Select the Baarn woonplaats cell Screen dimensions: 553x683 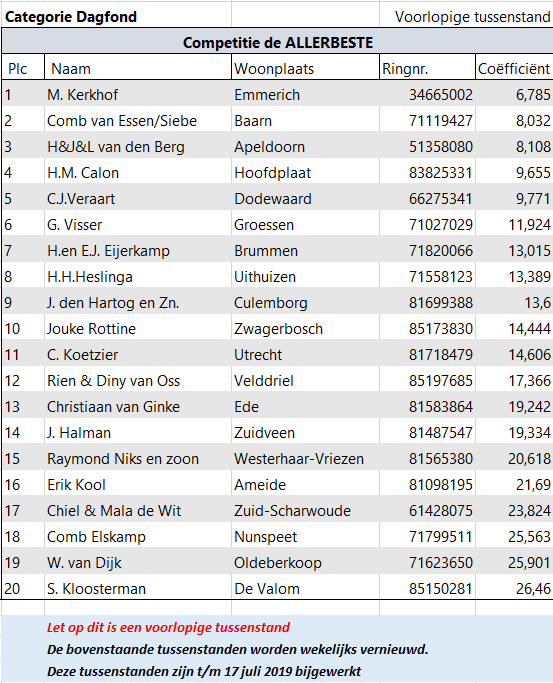[x=305, y=121]
